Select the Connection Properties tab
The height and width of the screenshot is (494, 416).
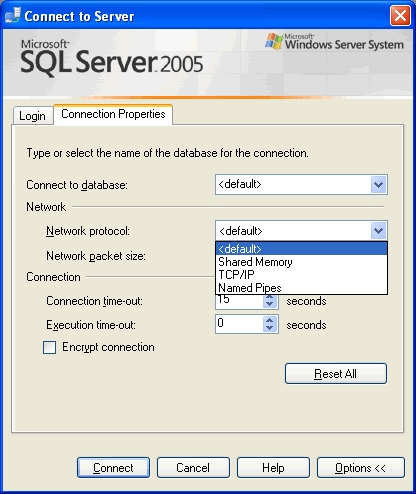coord(113,114)
